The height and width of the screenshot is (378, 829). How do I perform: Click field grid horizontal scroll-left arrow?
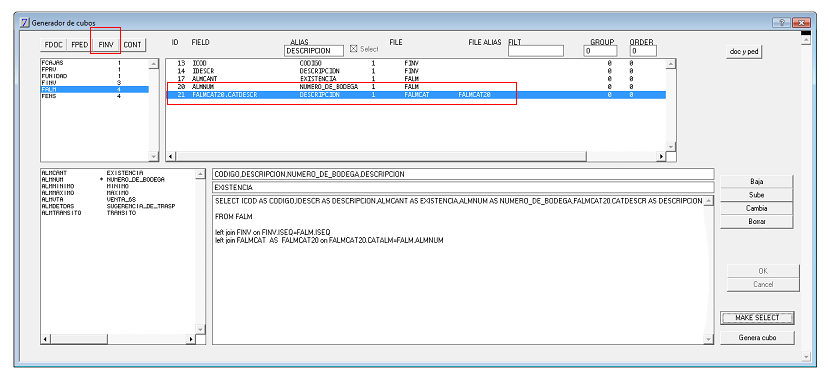(x=171, y=157)
